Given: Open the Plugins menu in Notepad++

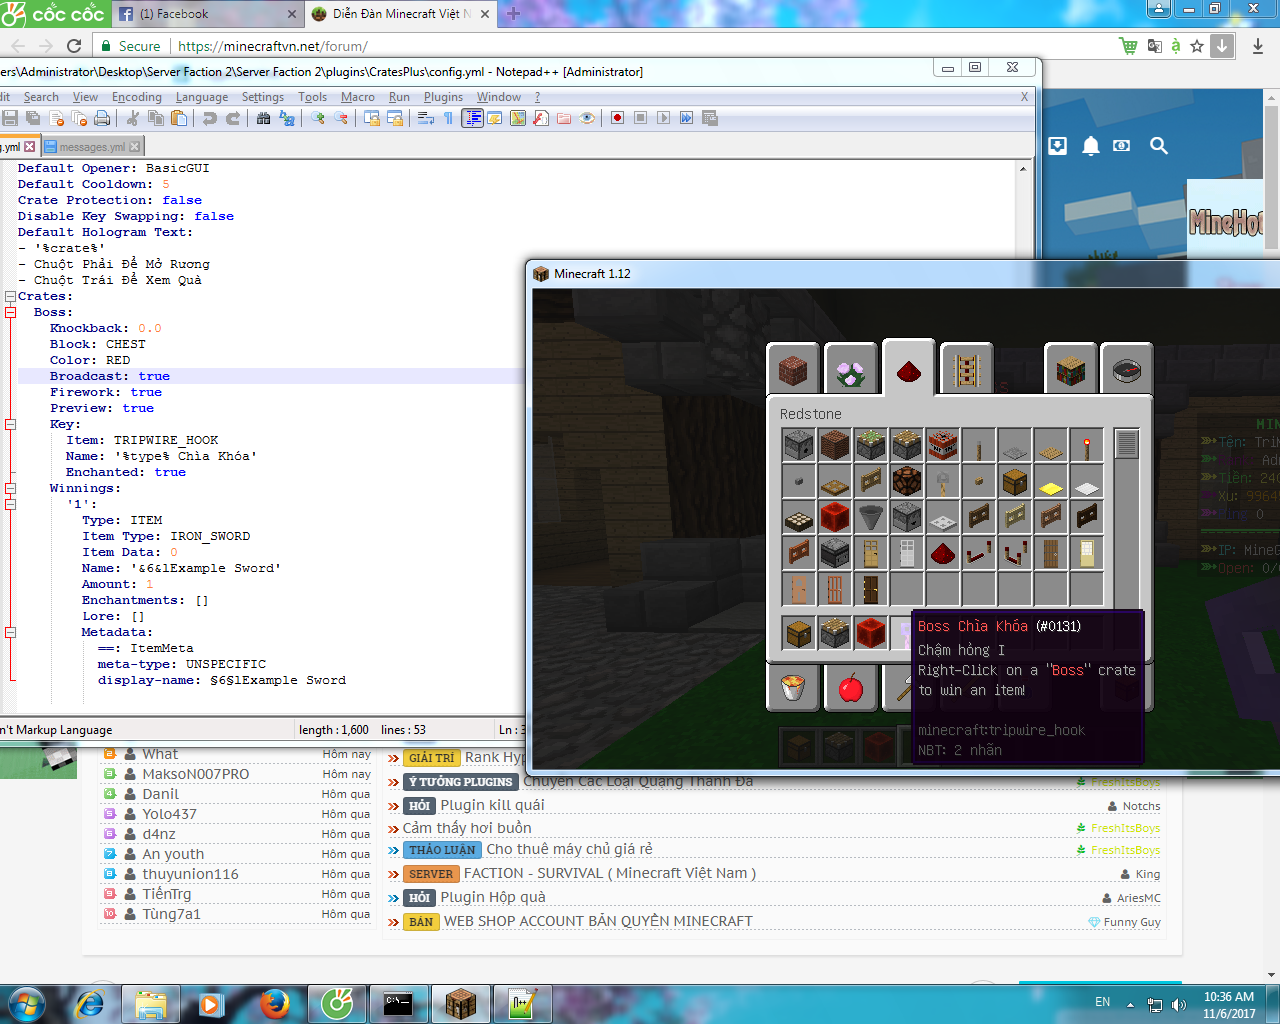Looking at the screenshot, I should tap(443, 97).
